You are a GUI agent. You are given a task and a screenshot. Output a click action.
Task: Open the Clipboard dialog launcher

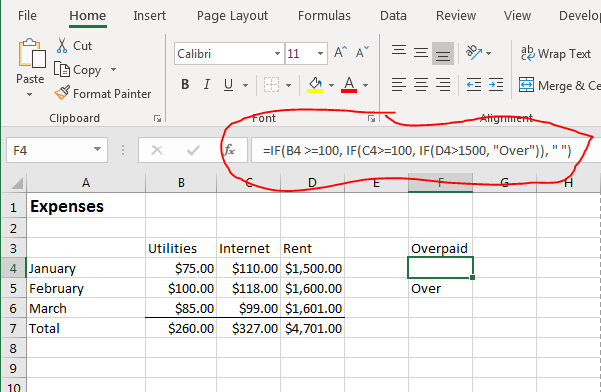point(157,119)
